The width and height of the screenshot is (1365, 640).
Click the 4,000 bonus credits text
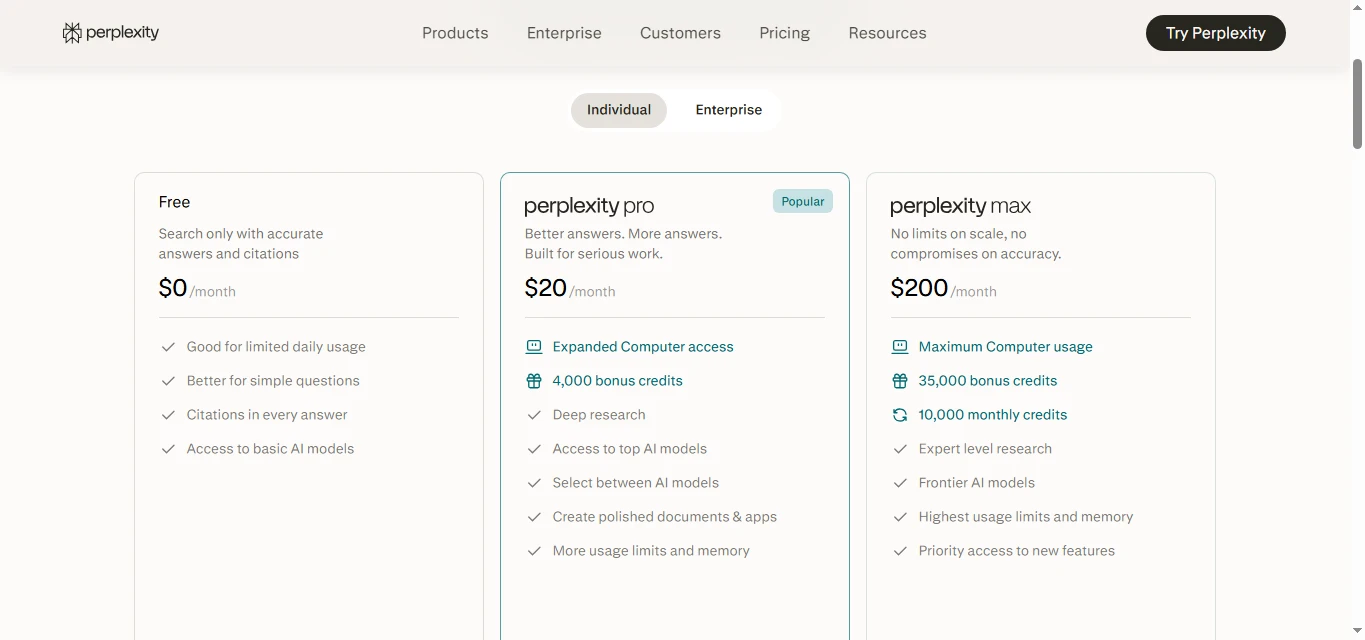618,381
